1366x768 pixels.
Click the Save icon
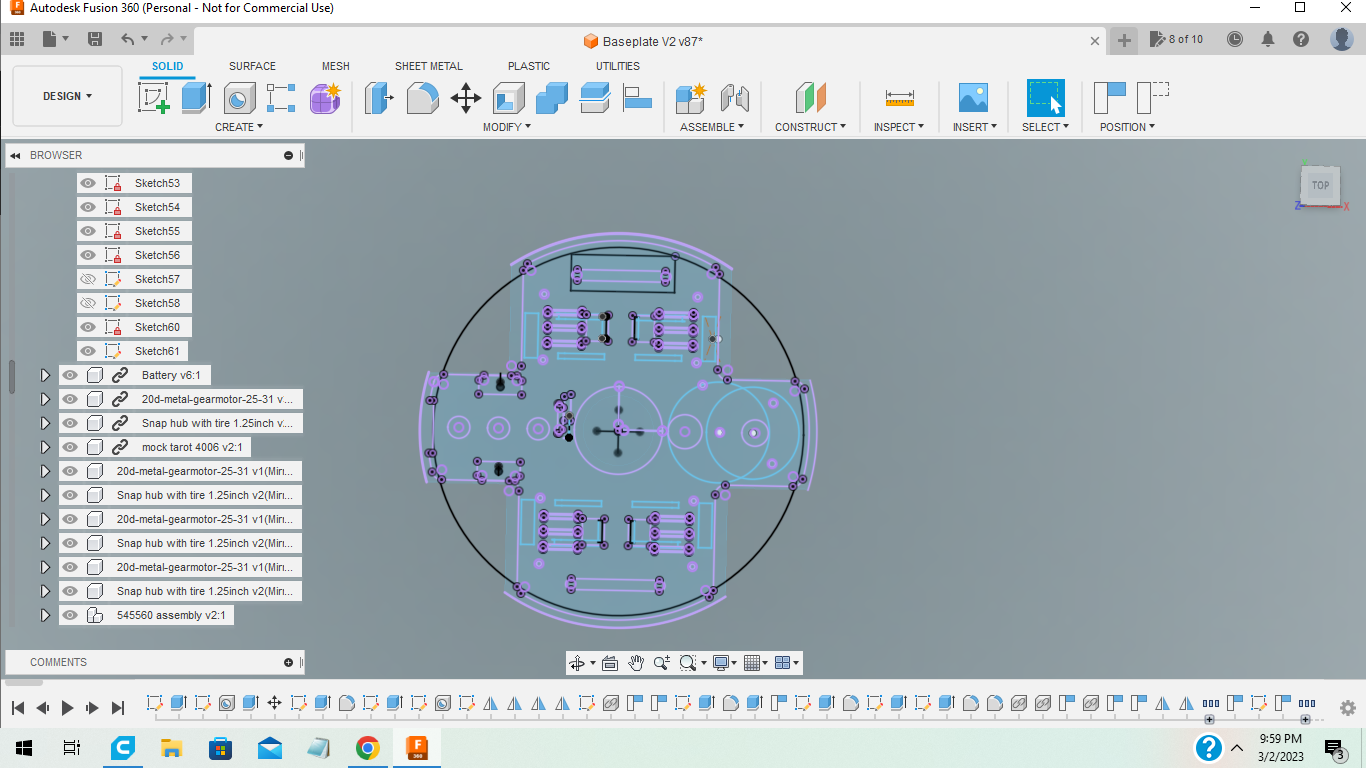click(95, 39)
